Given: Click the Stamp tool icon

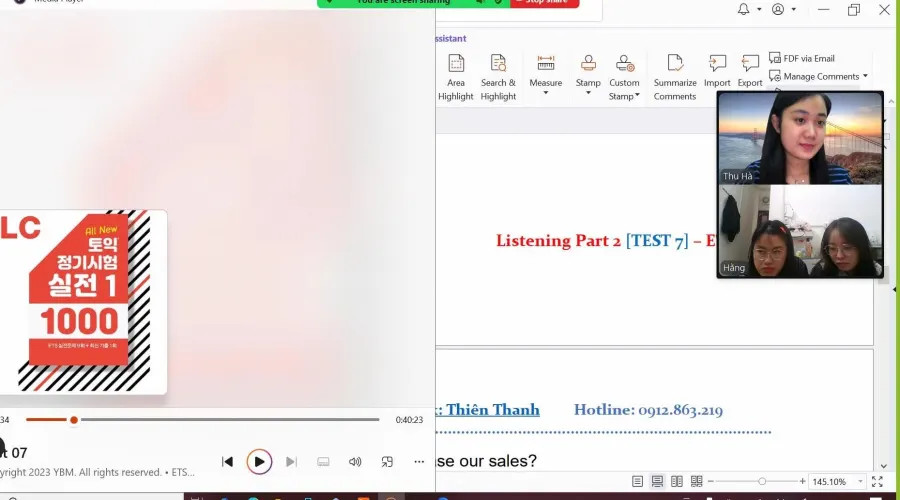Looking at the screenshot, I should point(588,63).
